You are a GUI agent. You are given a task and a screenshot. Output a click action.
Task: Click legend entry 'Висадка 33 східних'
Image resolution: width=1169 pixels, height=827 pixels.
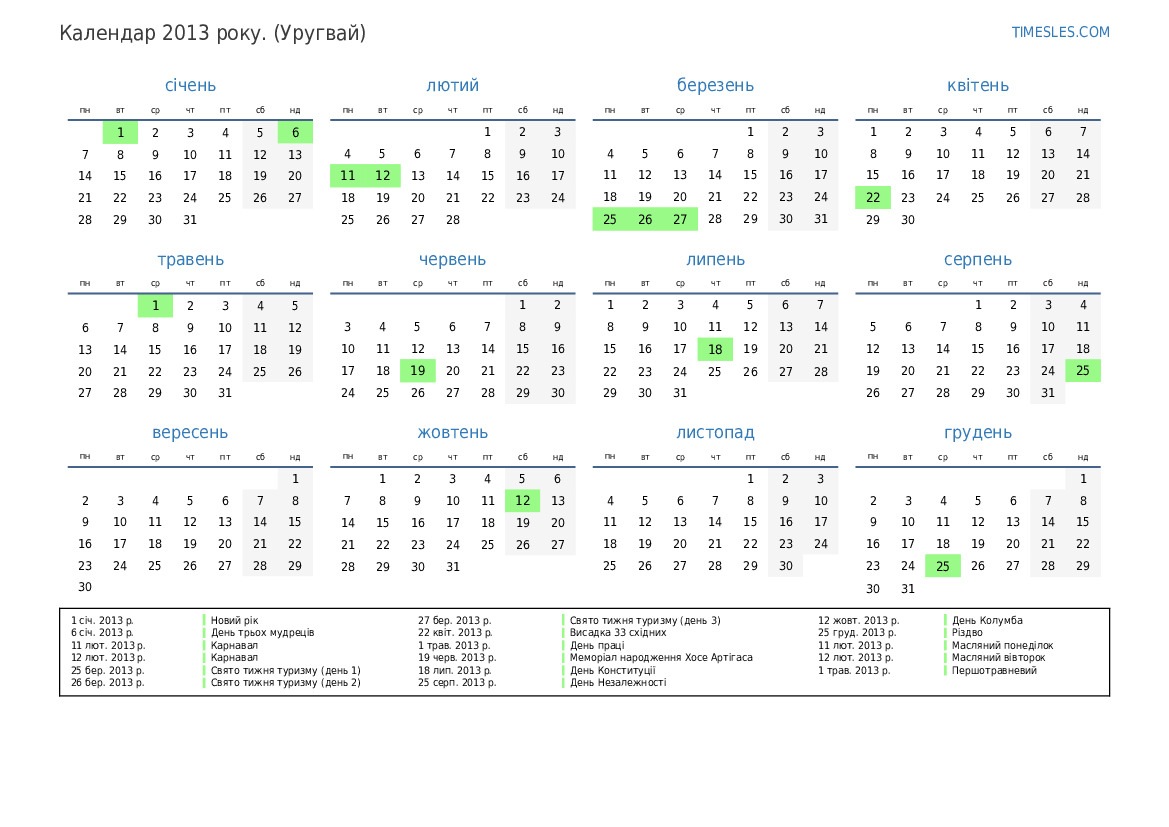click(x=618, y=632)
